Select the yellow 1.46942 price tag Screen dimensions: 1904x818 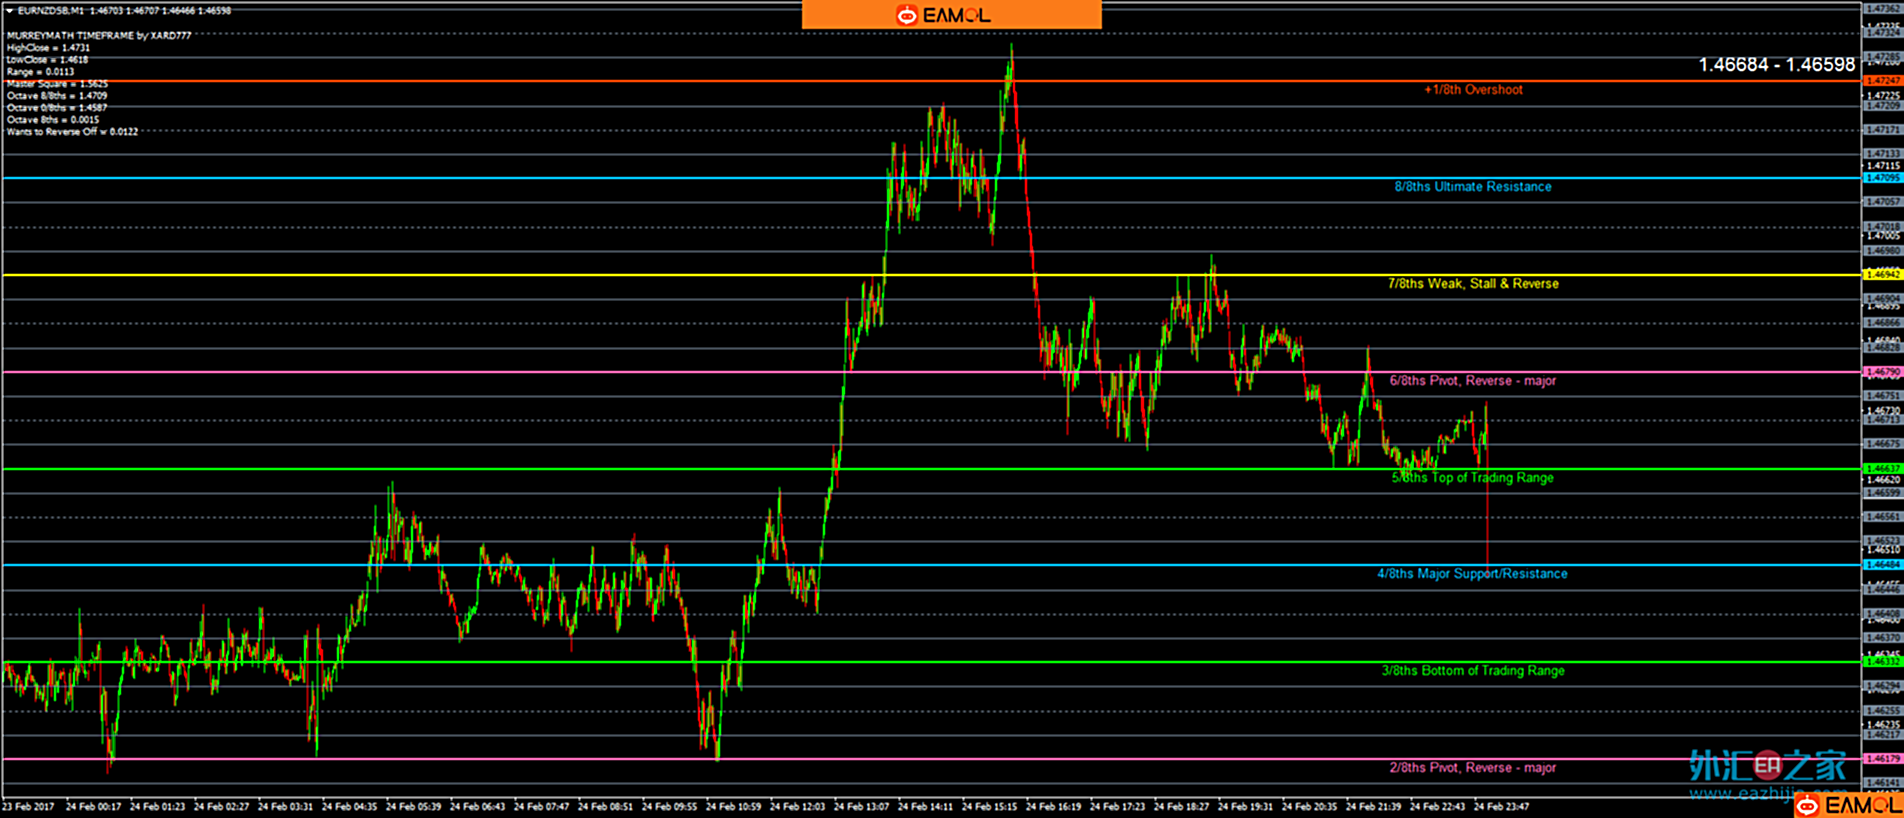pyautogui.click(x=1883, y=275)
